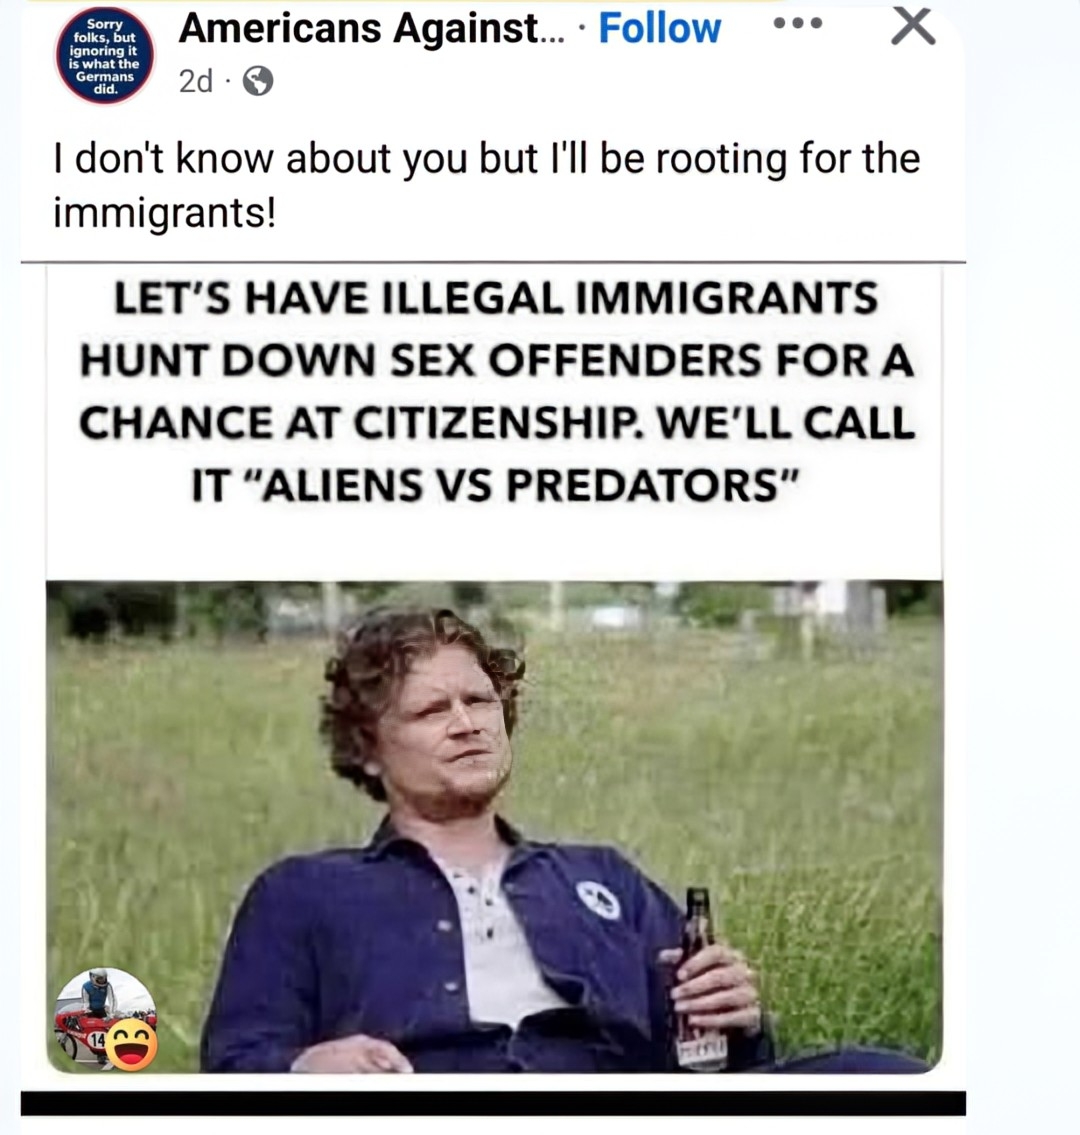
Task: Close the post with the X icon
Action: [x=913, y=27]
